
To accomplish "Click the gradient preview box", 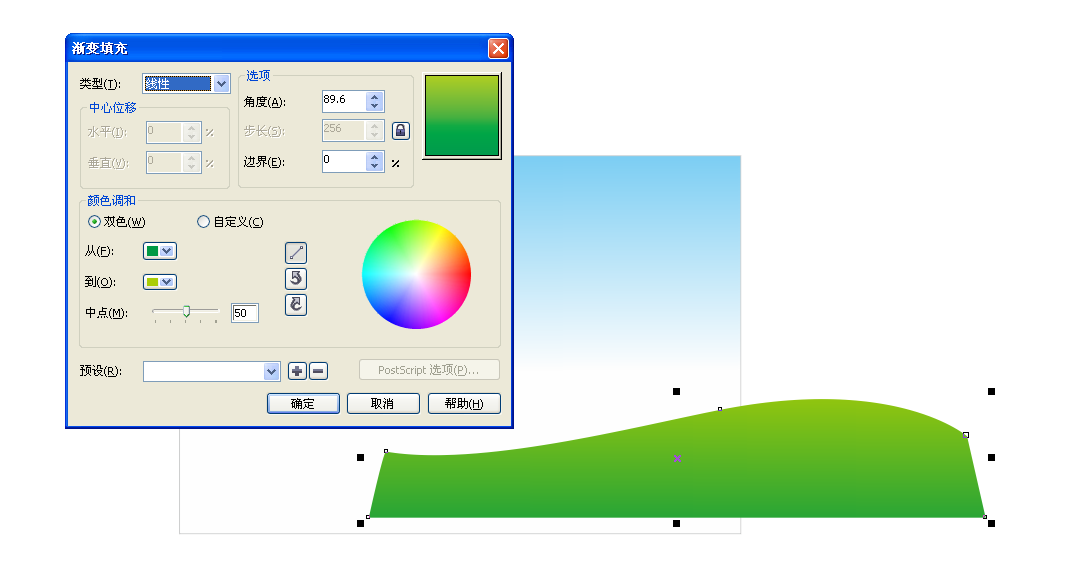I will pos(462,116).
